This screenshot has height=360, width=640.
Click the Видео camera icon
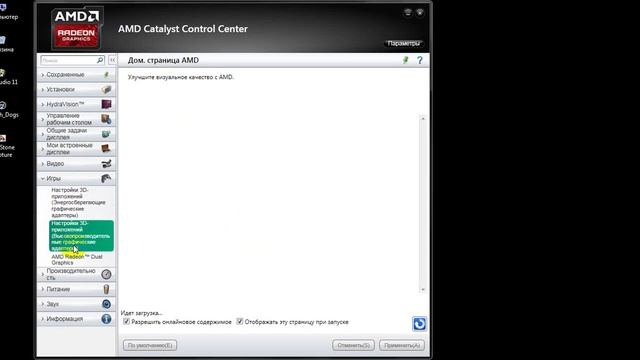(x=106, y=164)
